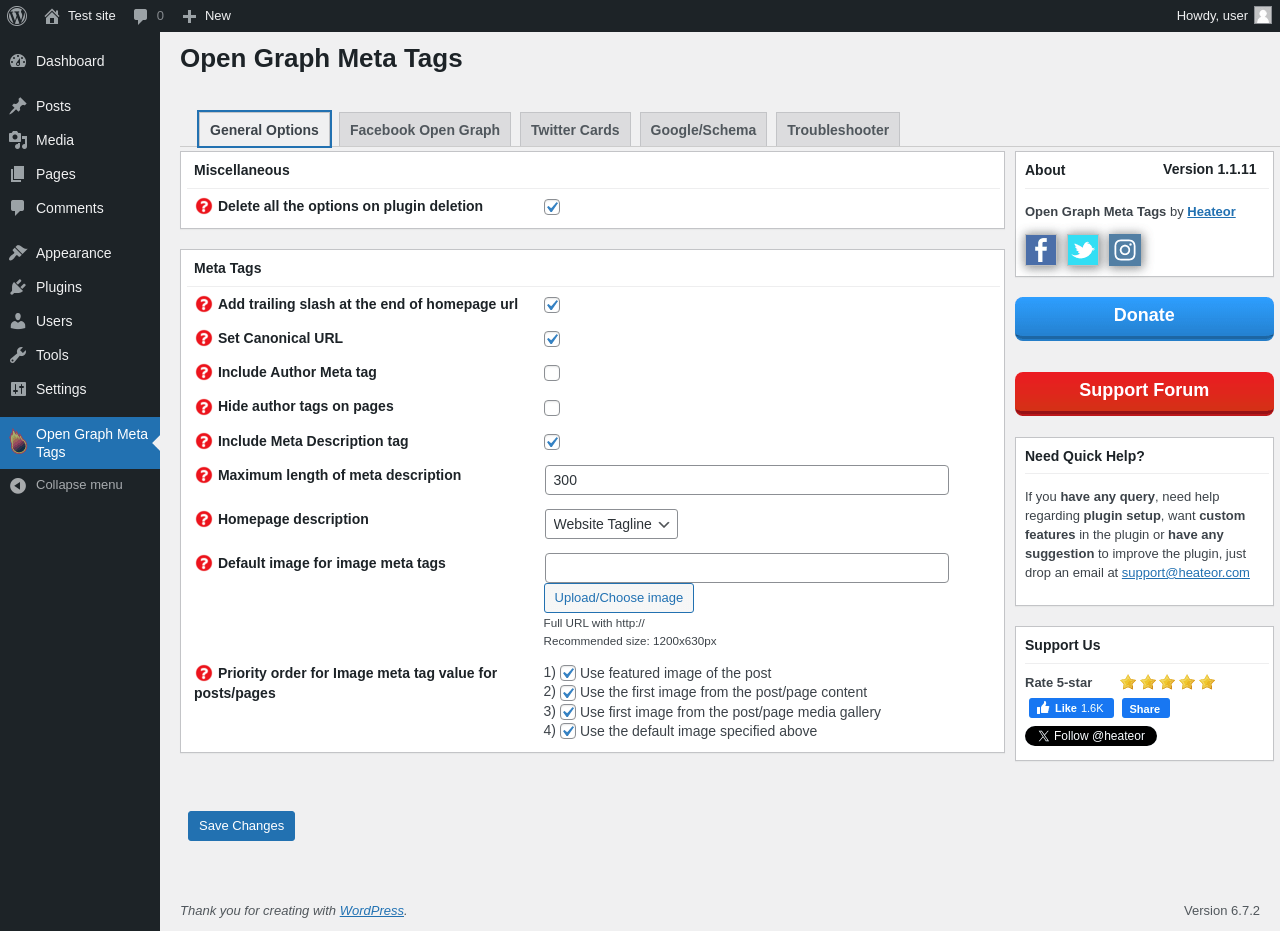Open the WordPress footer link
Viewport: 1280px width, 931px height.
[371, 910]
